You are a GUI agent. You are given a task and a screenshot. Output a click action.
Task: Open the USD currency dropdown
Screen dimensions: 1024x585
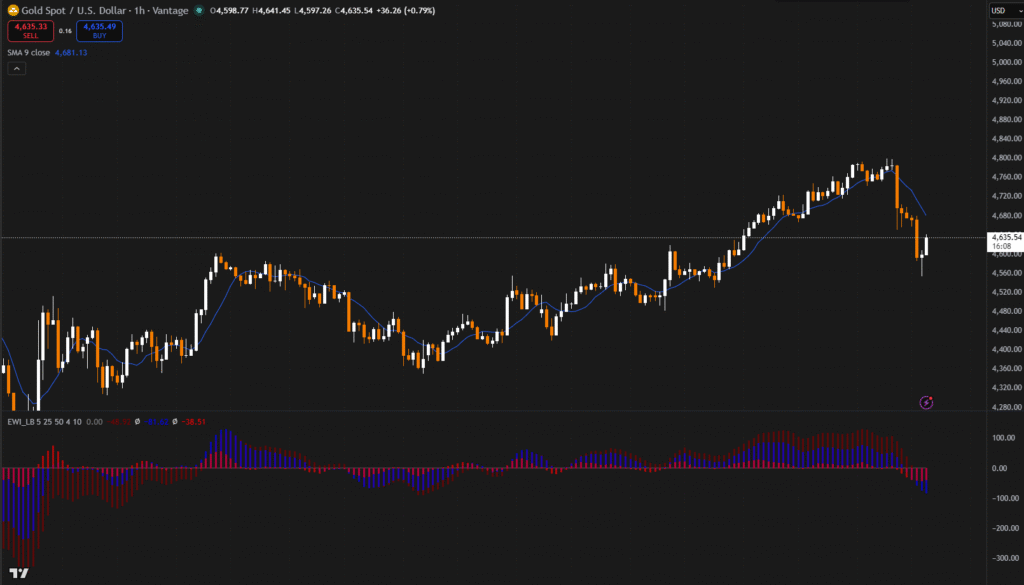pos(1006,10)
